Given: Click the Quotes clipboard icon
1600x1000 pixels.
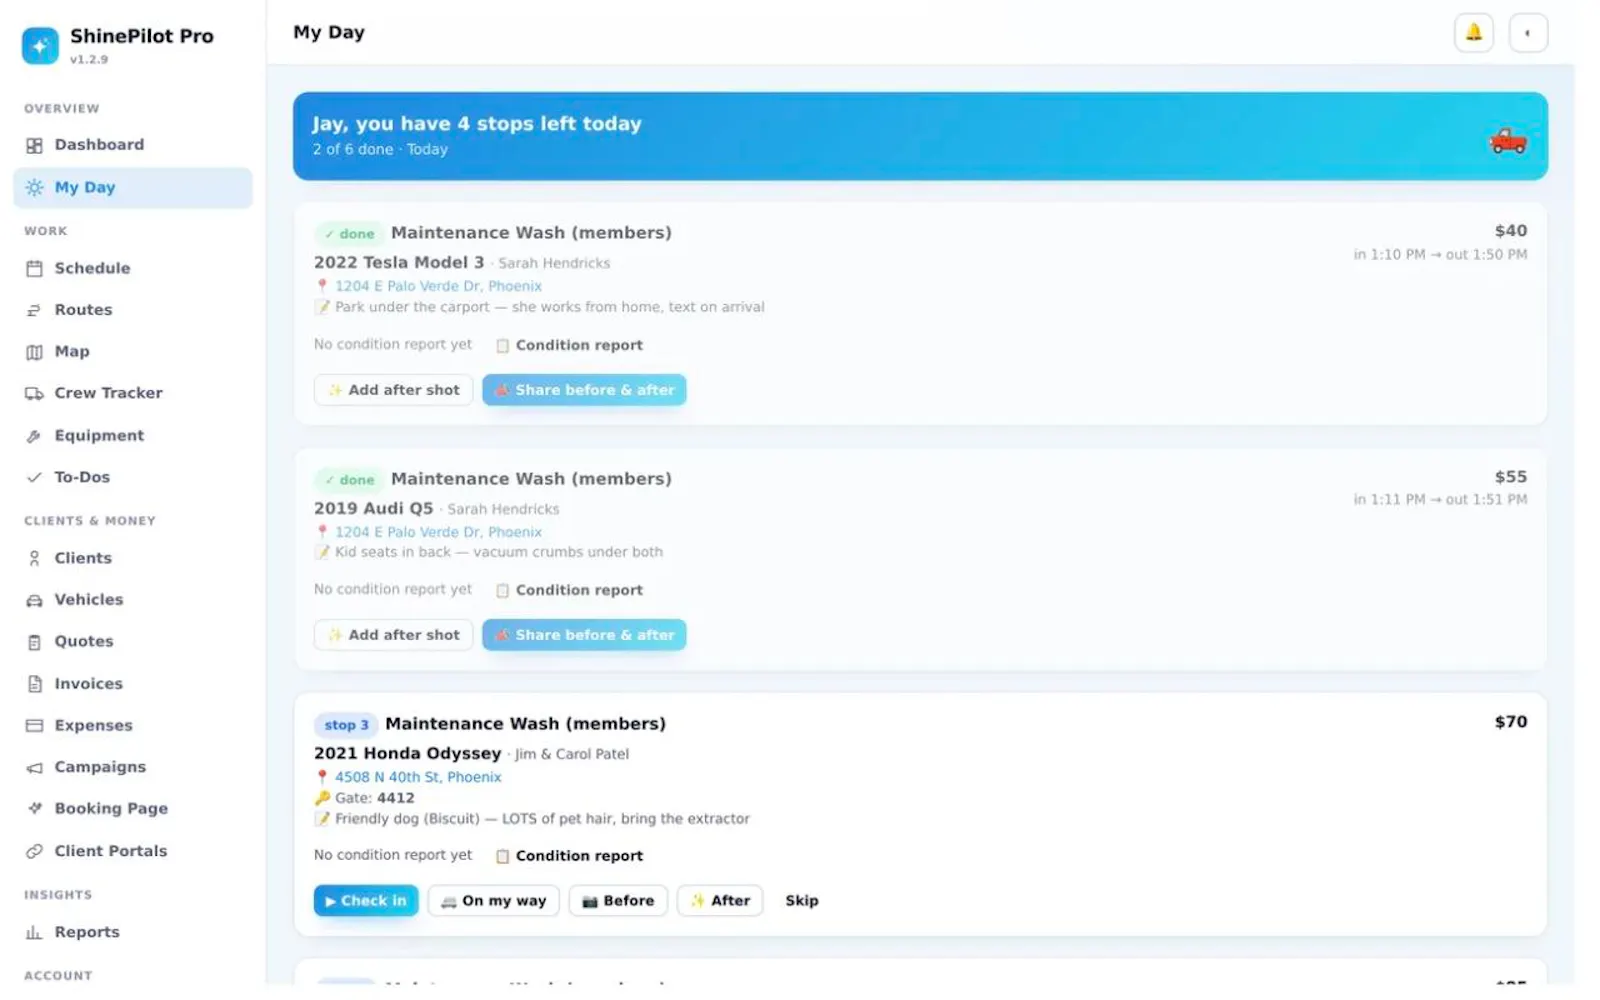Looking at the screenshot, I should tap(34, 642).
